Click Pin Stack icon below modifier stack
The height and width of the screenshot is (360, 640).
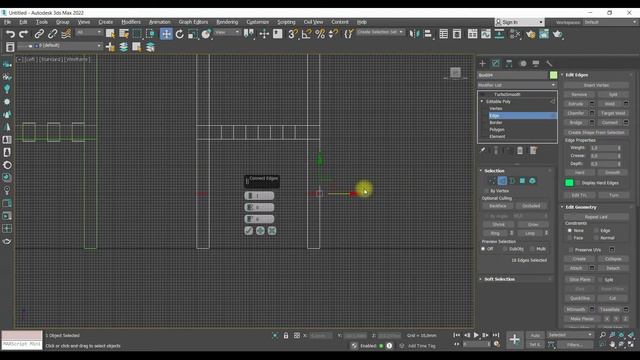pyautogui.click(x=483, y=151)
